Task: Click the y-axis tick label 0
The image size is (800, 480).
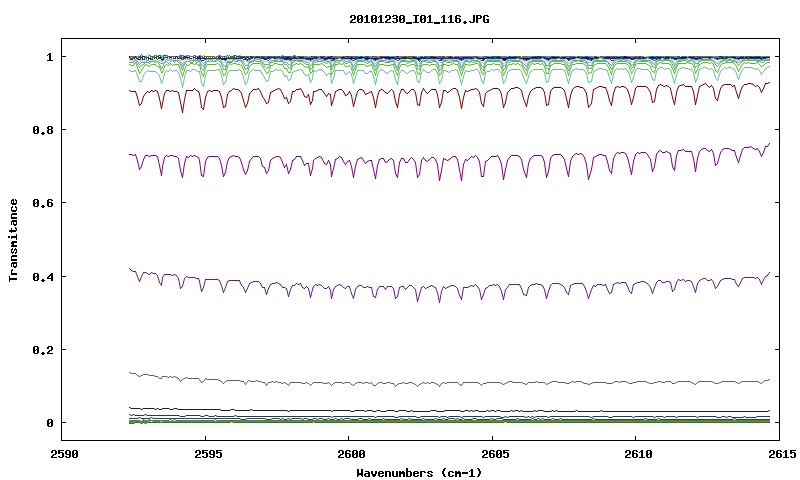Action: point(49,423)
